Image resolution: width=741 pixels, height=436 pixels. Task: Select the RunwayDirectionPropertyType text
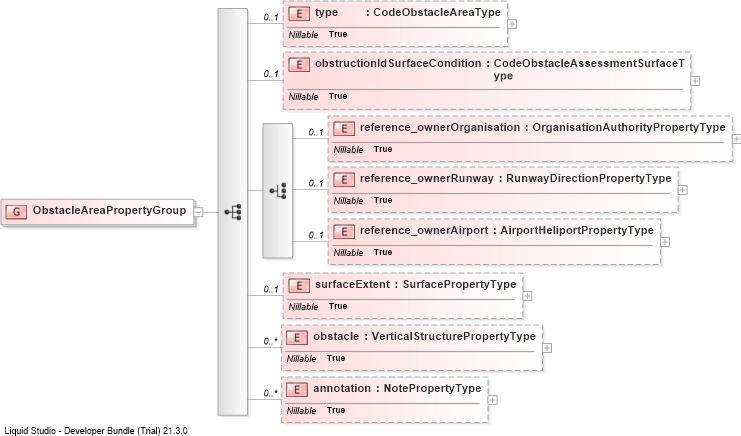[588, 179]
